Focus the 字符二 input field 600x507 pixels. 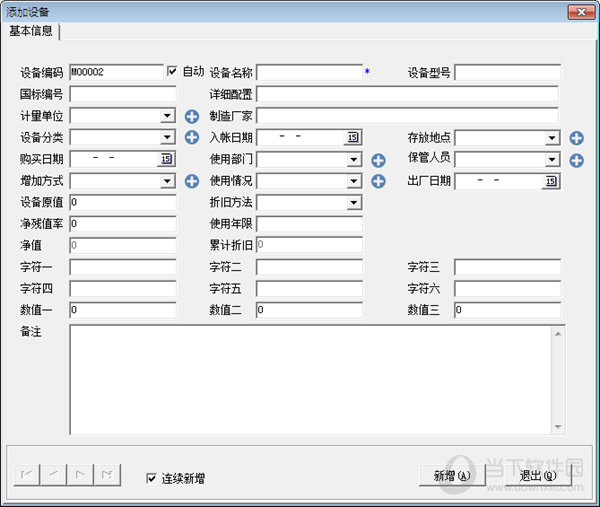[309, 267]
